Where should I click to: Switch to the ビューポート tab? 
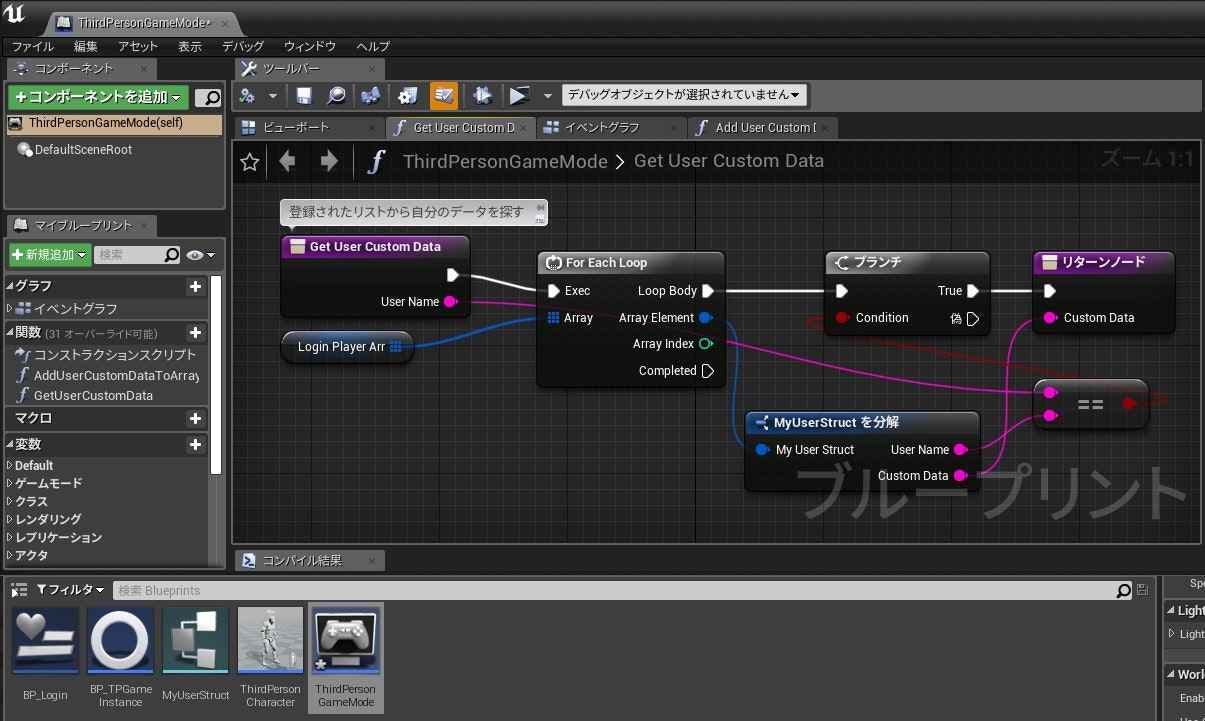tap(310, 128)
